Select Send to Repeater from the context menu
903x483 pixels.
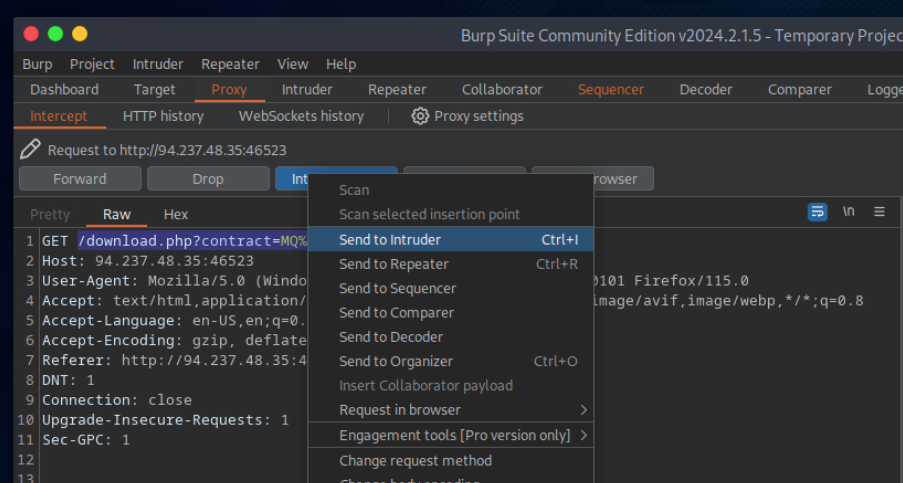pos(393,264)
